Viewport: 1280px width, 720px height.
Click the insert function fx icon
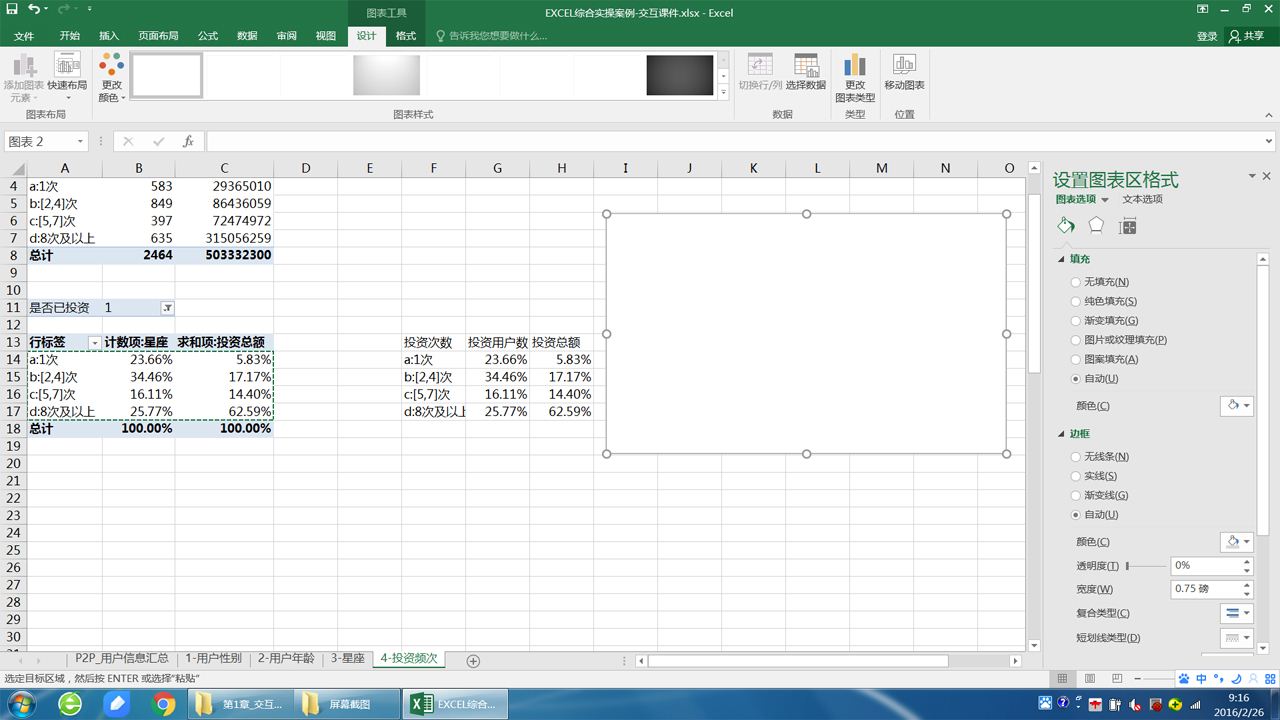188,142
